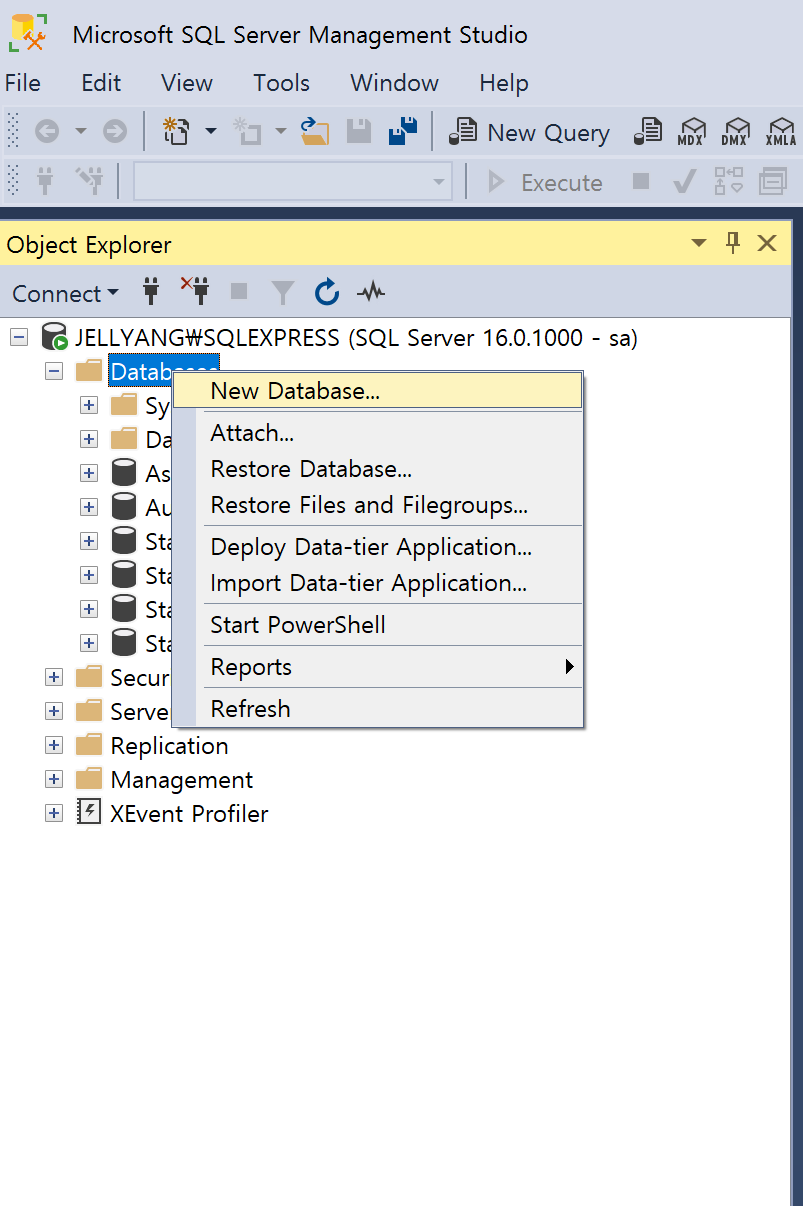Click the Navigate Backward arrow icon
Image resolution: width=803 pixels, height=1206 pixels.
[x=47, y=132]
